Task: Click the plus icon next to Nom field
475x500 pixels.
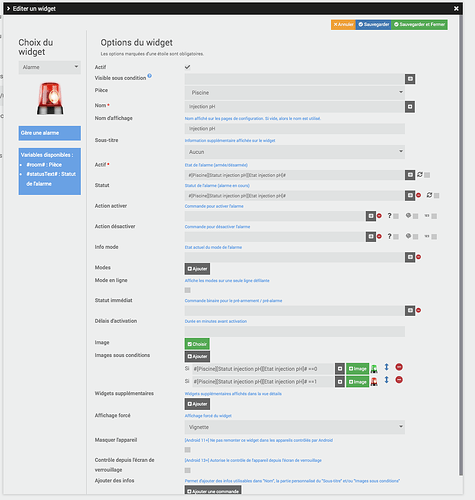Action: pyautogui.click(x=410, y=107)
